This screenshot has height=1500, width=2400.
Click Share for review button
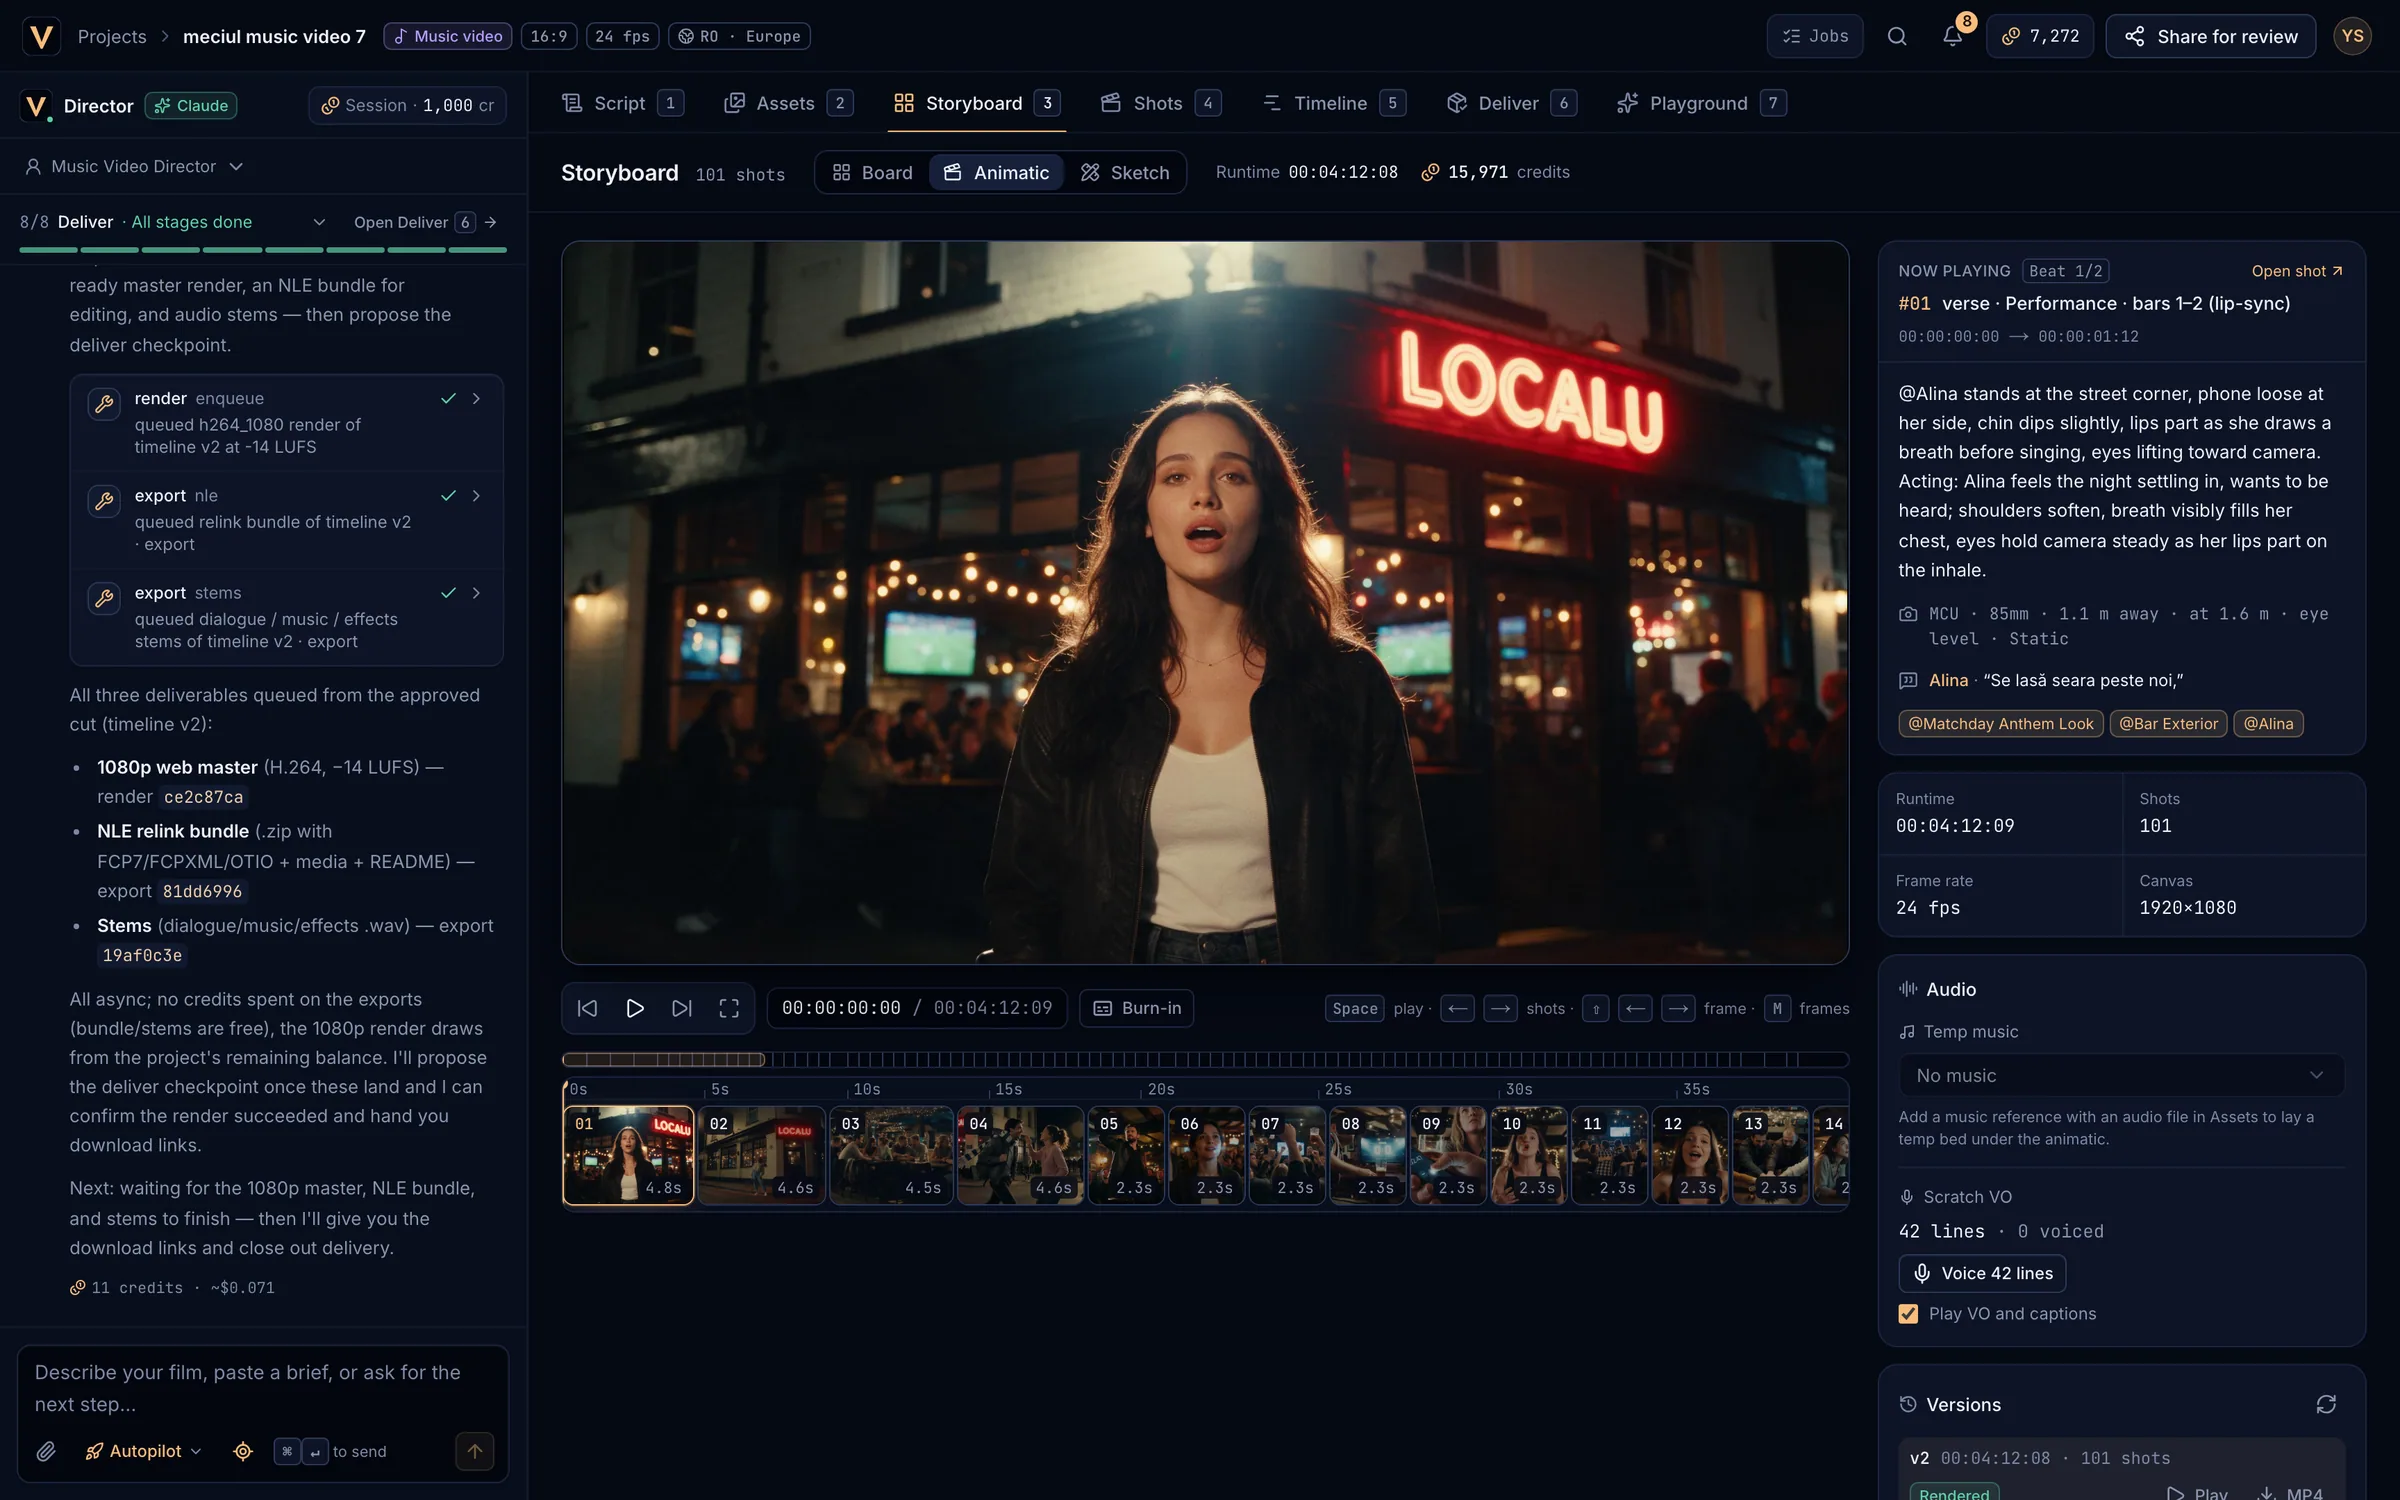pyautogui.click(x=2211, y=36)
